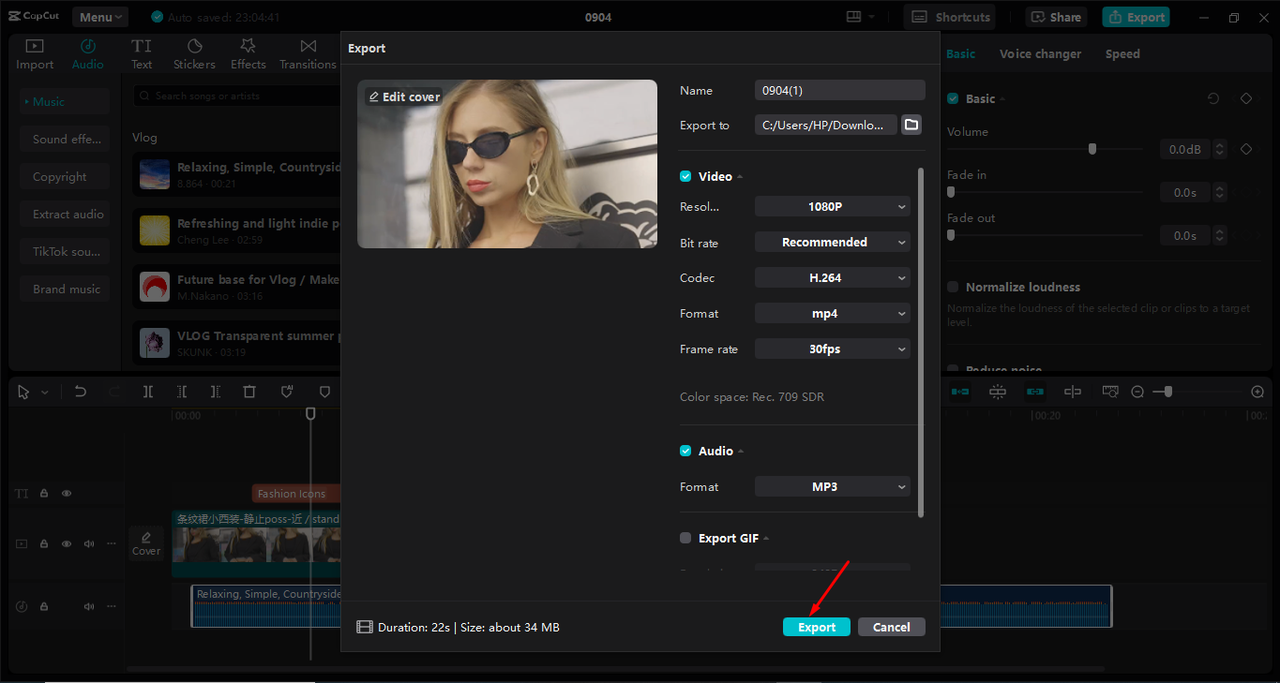Screen dimensions: 1280x683
Task: Hide the text track with eye icon
Action: (x=67, y=493)
